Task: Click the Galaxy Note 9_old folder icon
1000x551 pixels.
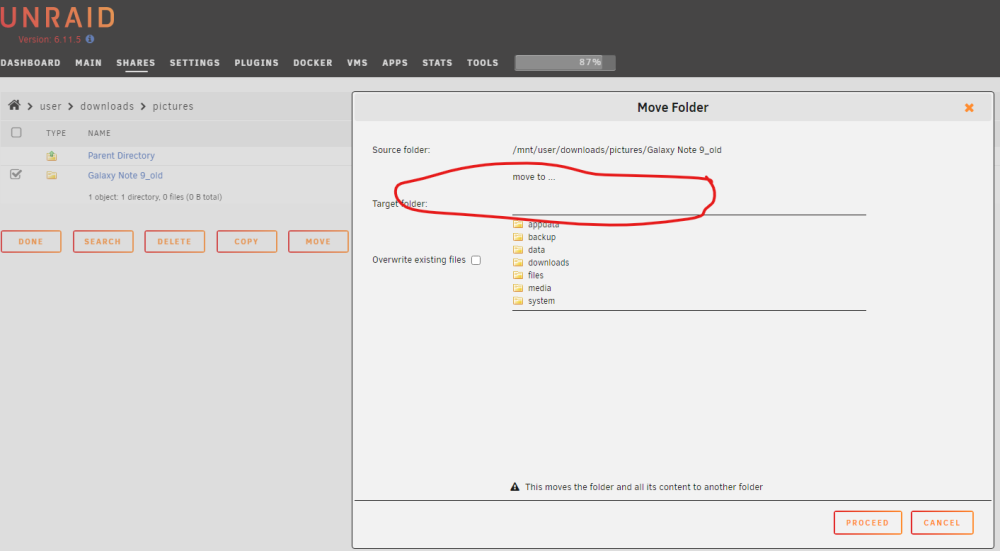Action: (x=52, y=175)
